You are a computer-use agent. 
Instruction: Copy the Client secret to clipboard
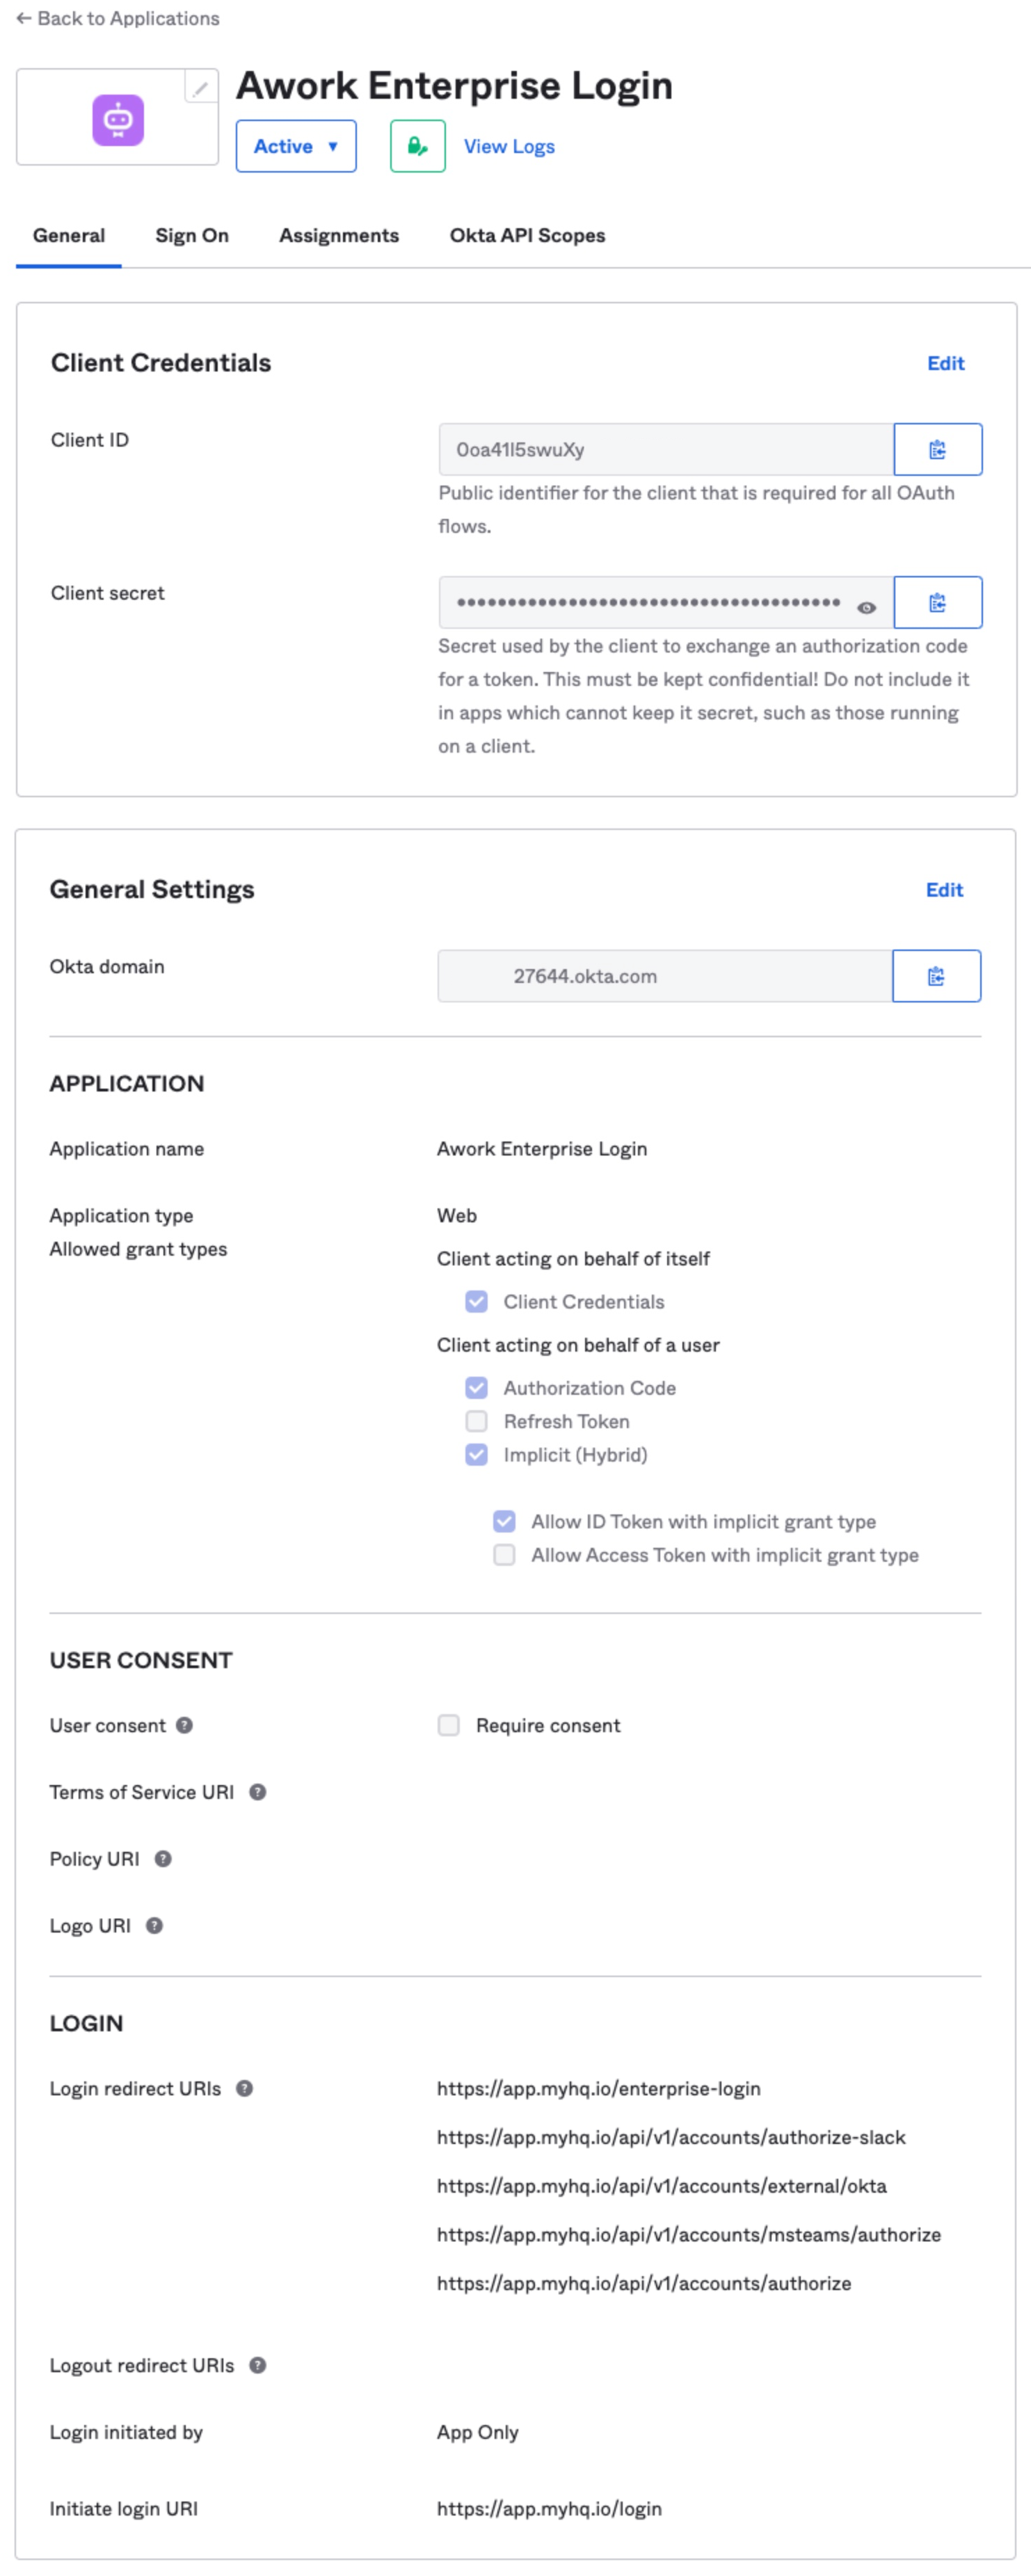click(937, 602)
